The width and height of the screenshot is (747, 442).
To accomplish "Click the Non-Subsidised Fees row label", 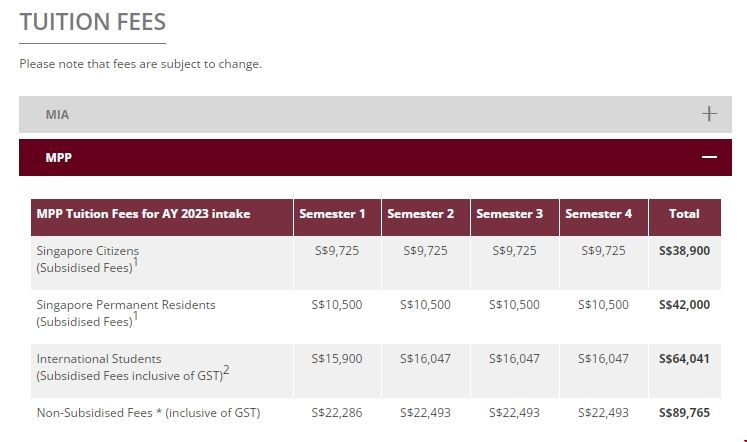I will (148, 413).
